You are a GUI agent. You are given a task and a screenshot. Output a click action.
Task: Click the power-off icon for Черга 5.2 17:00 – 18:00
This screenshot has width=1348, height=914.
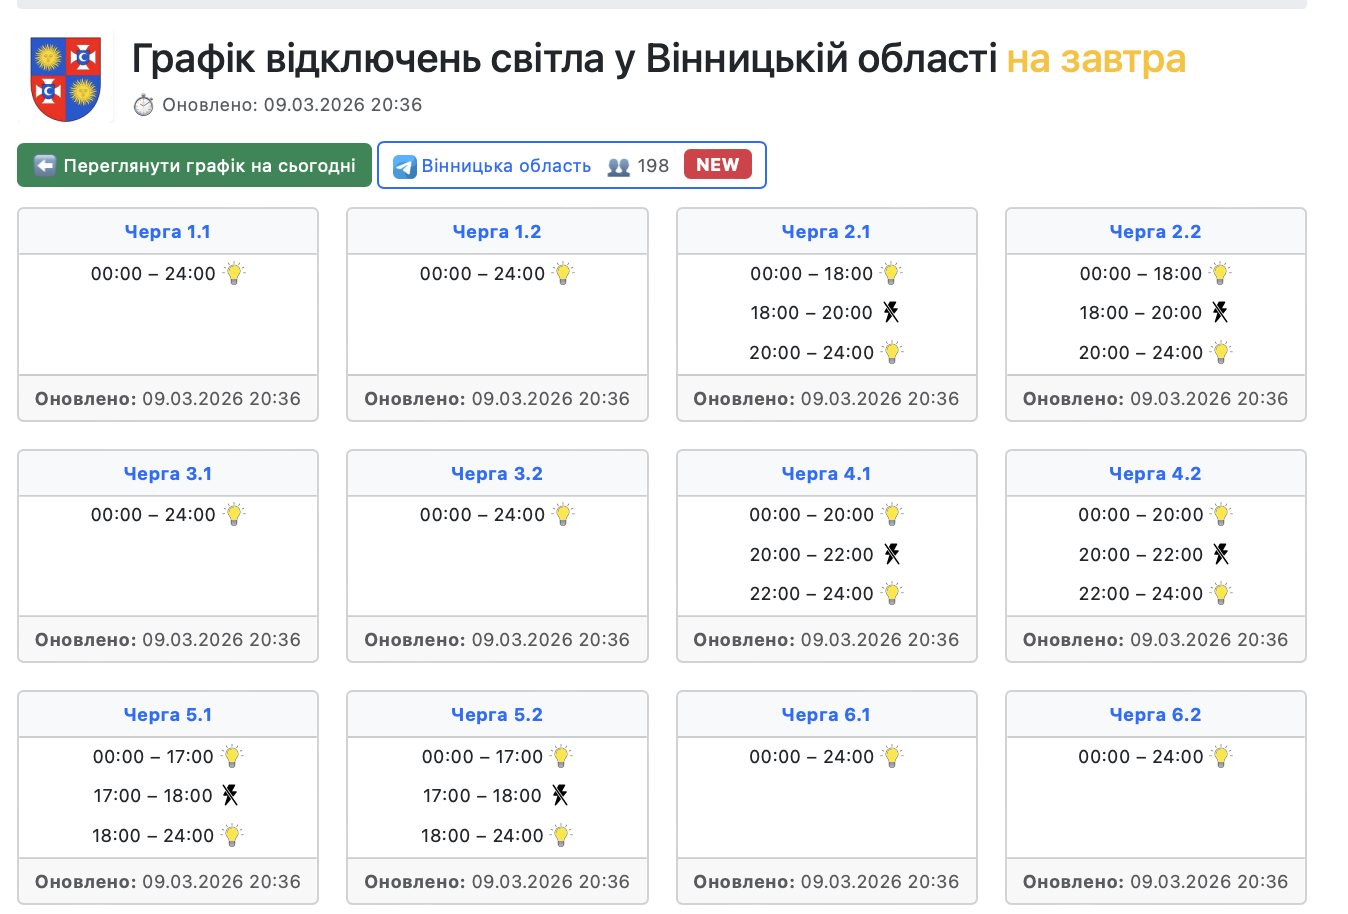[x=560, y=795]
